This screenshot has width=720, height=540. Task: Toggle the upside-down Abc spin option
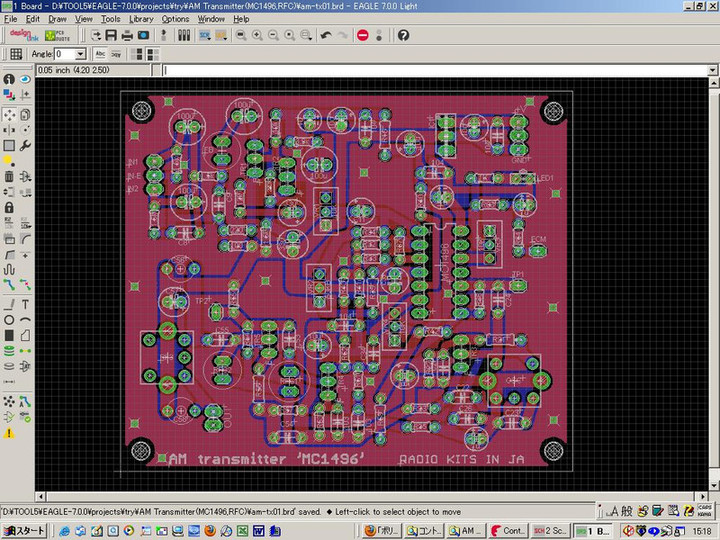116,54
